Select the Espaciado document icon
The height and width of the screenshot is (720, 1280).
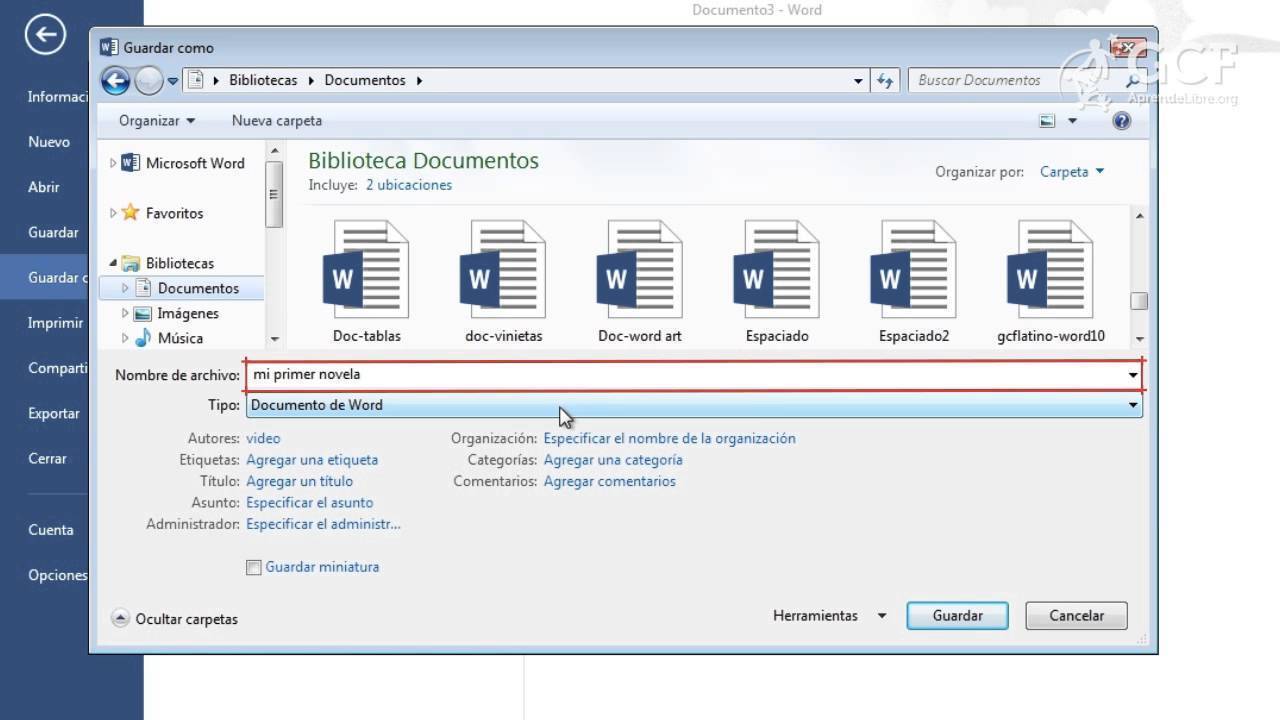click(777, 270)
